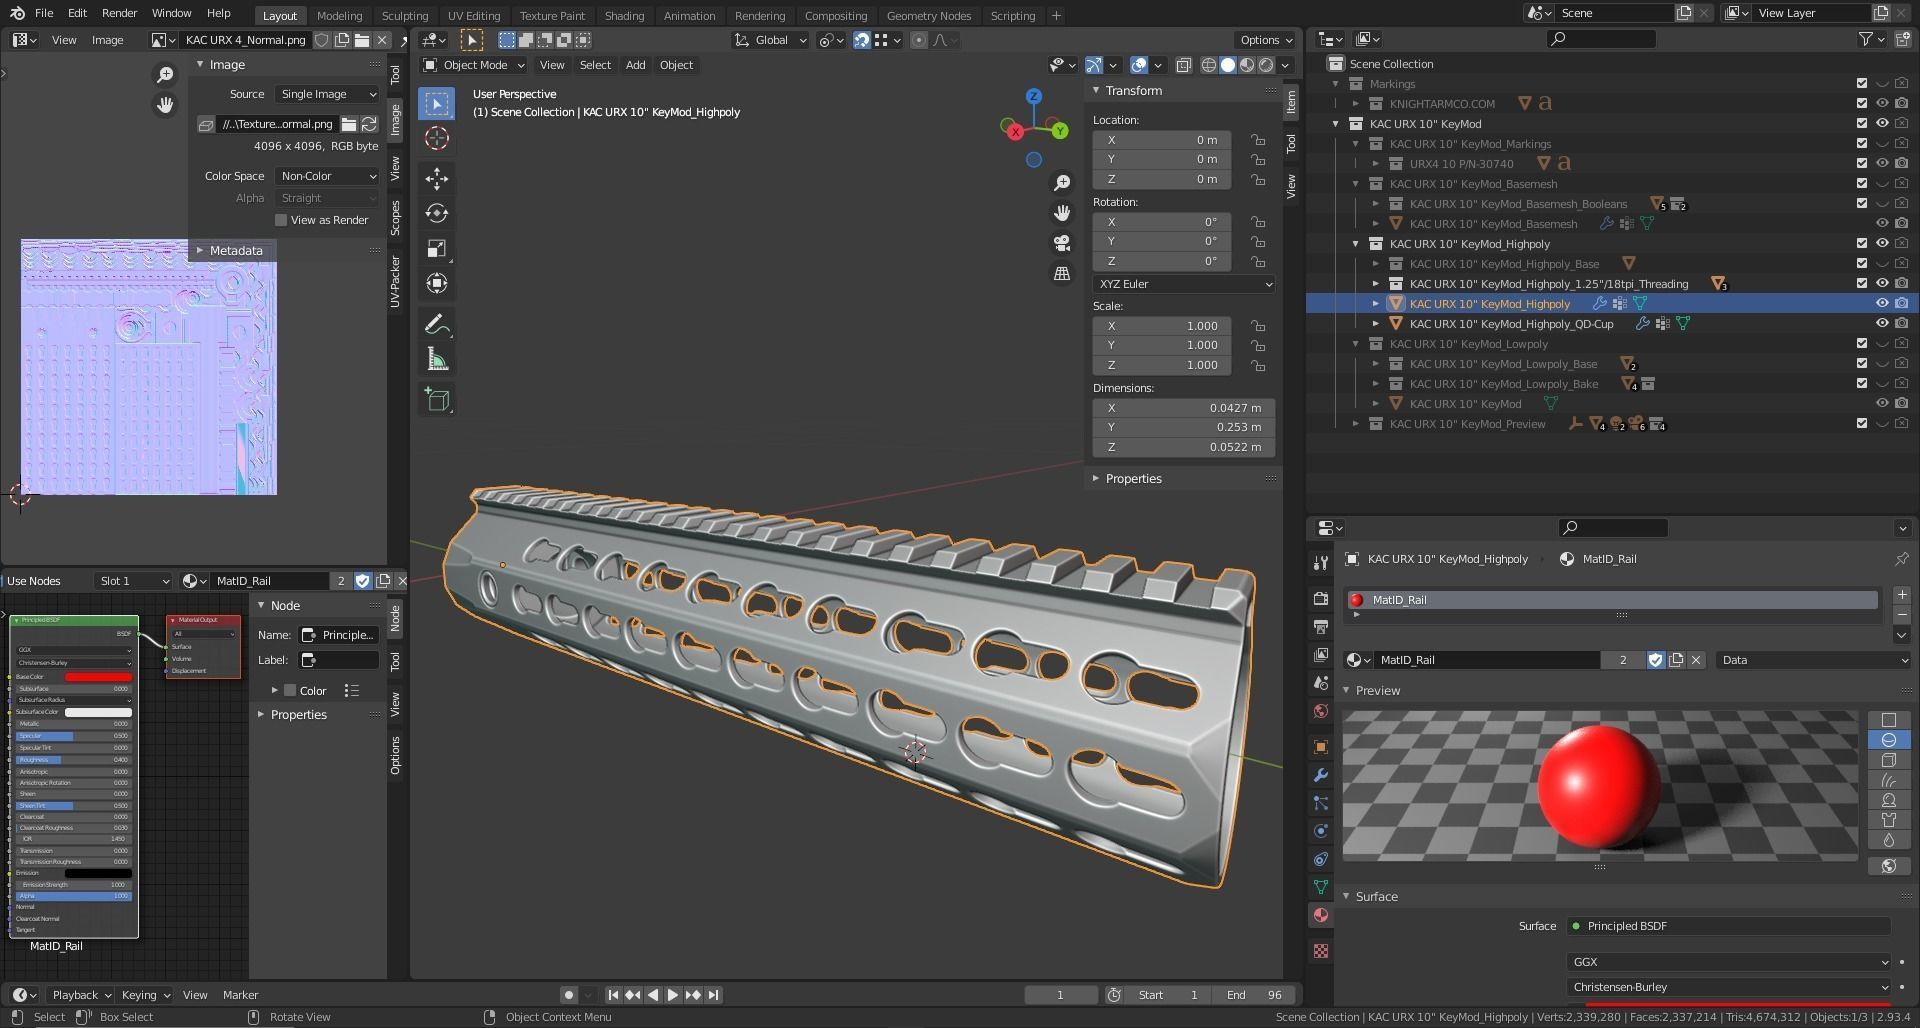This screenshot has width=1920, height=1028.
Task: Click the outliner search field
Action: 1600,39
